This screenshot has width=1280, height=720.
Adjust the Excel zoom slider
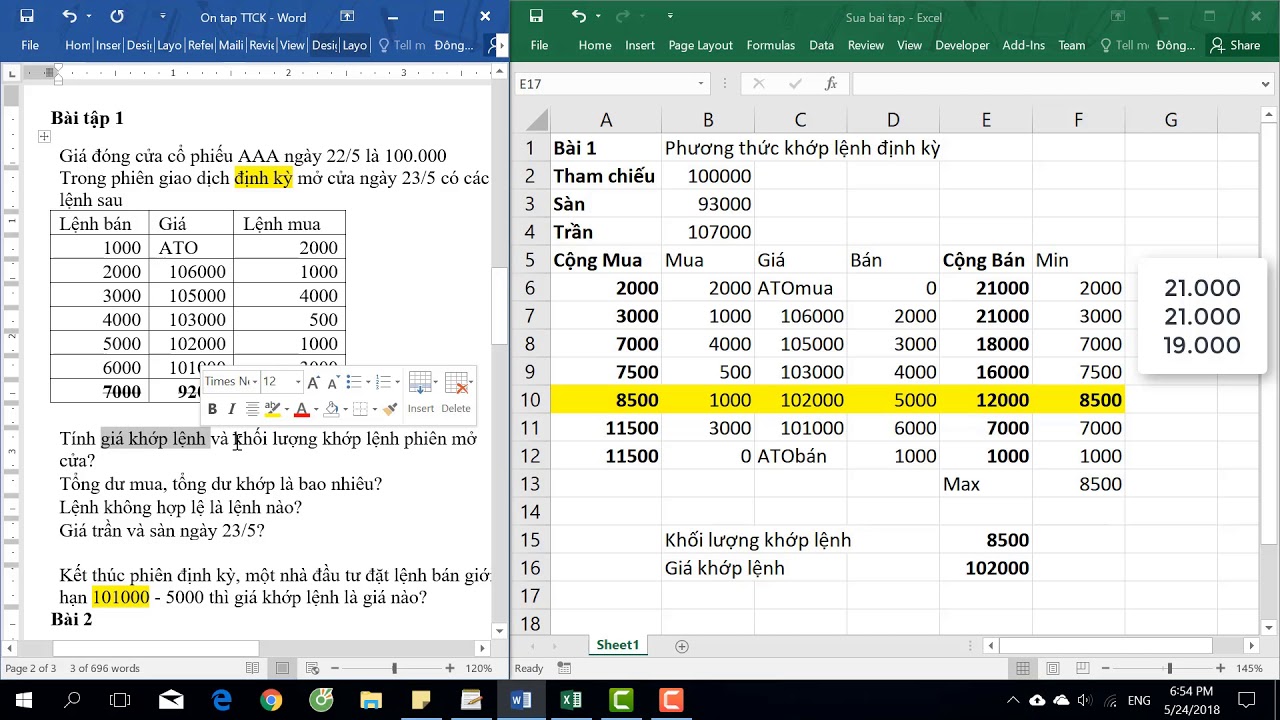(x=1169, y=668)
